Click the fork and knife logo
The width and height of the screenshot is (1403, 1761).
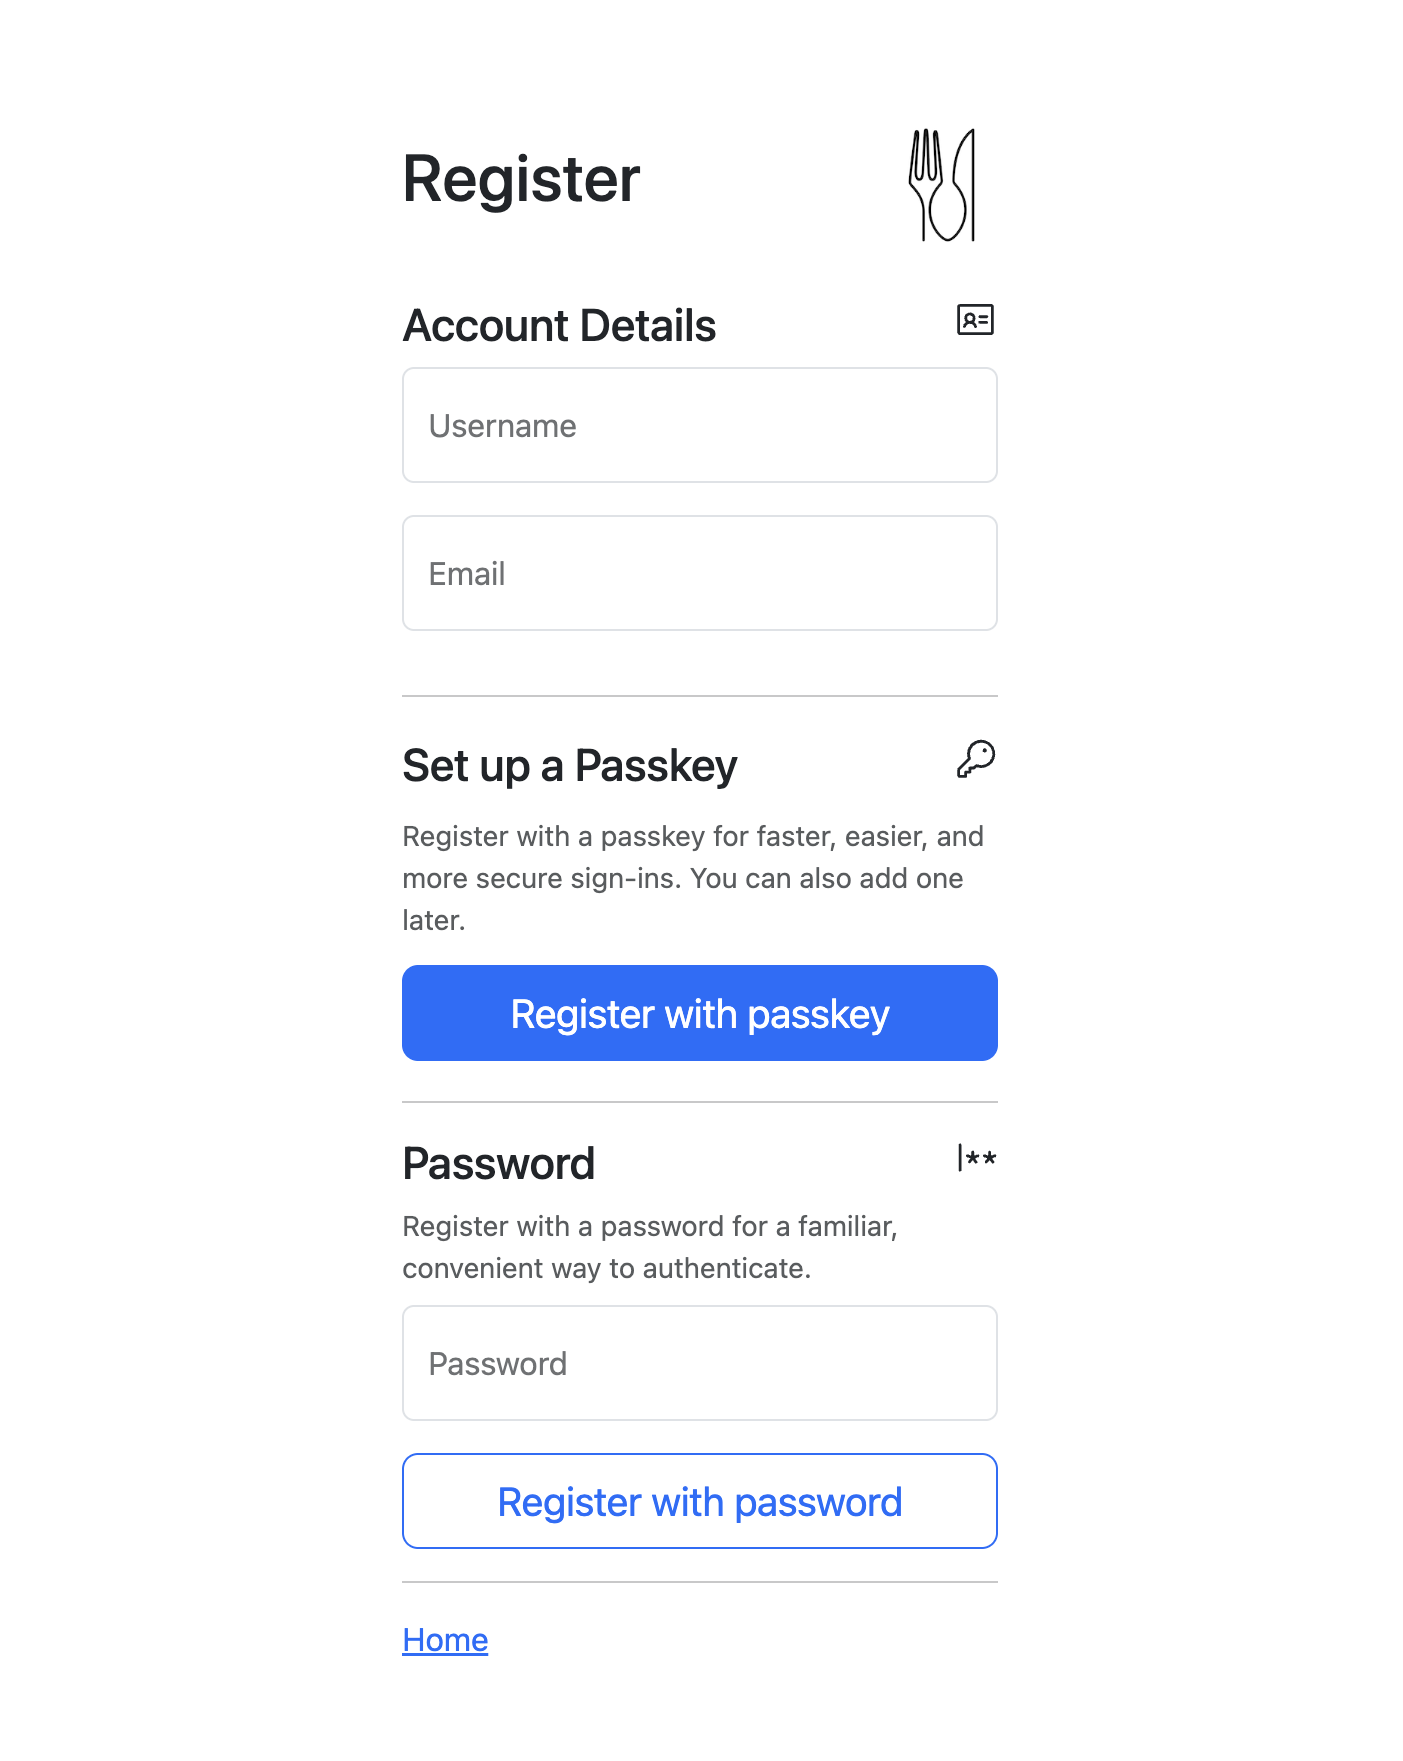[x=942, y=185]
